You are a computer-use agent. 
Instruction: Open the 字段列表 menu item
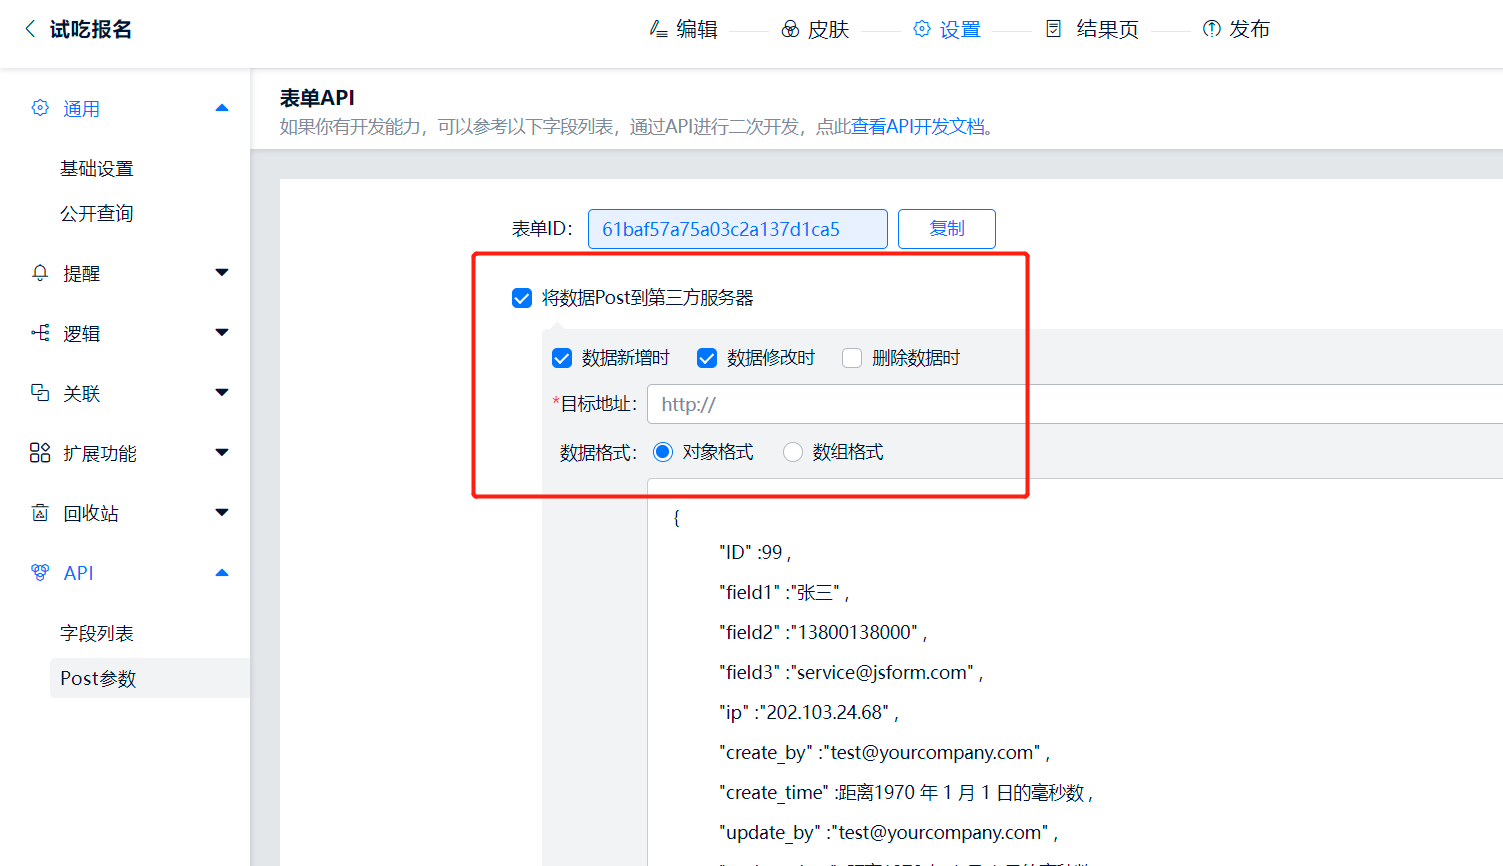click(x=97, y=633)
